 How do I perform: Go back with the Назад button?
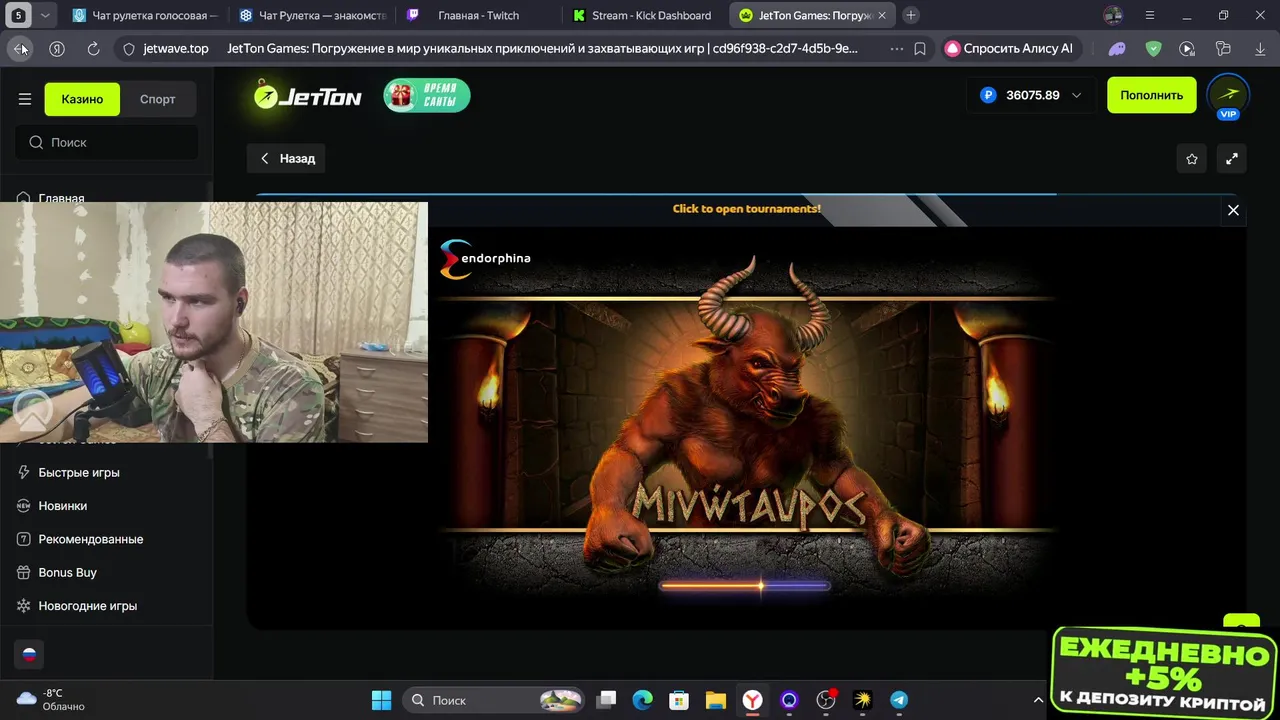pos(286,158)
